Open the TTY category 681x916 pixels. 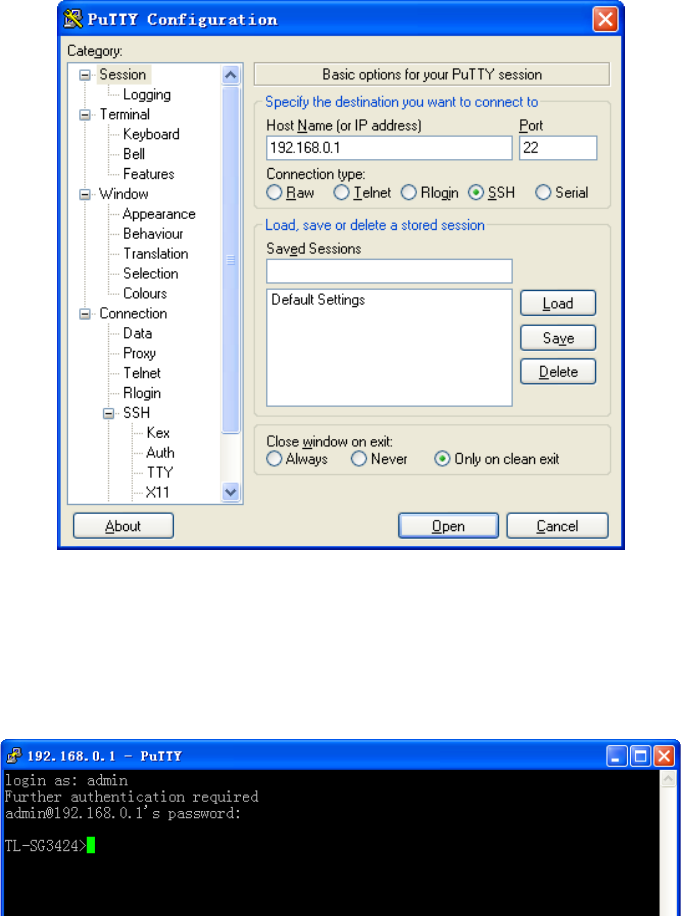pyautogui.click(x=160, y=473)
